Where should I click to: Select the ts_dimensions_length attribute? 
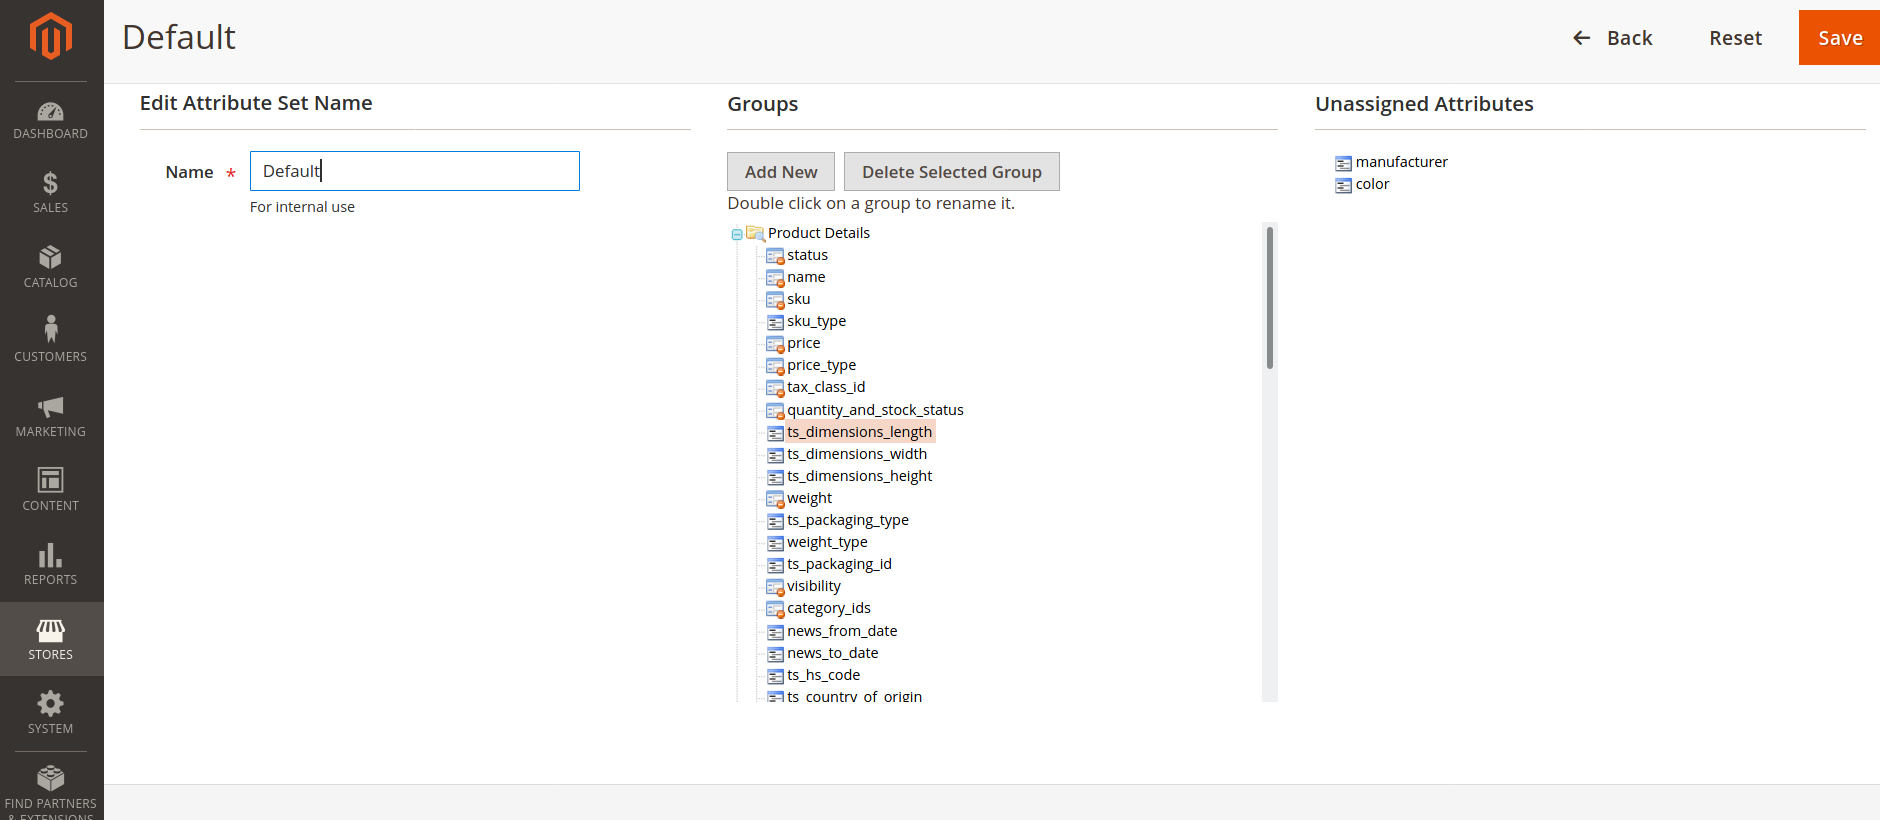pyautogui.click(x=859, y=432)
